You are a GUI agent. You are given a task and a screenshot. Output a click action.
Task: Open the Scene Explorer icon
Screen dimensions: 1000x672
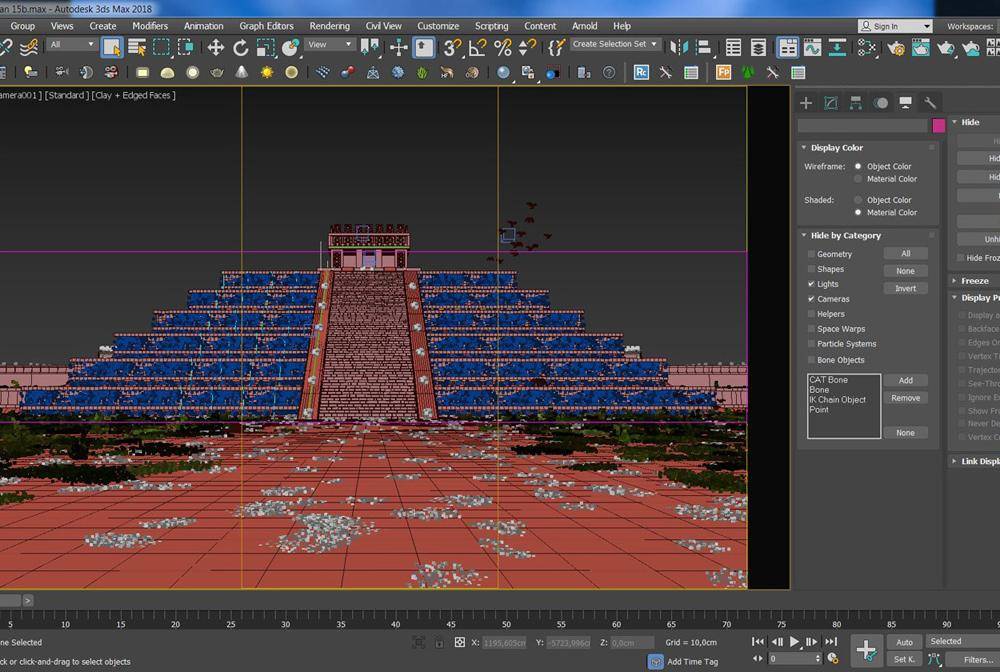click(x=733, y=47)
